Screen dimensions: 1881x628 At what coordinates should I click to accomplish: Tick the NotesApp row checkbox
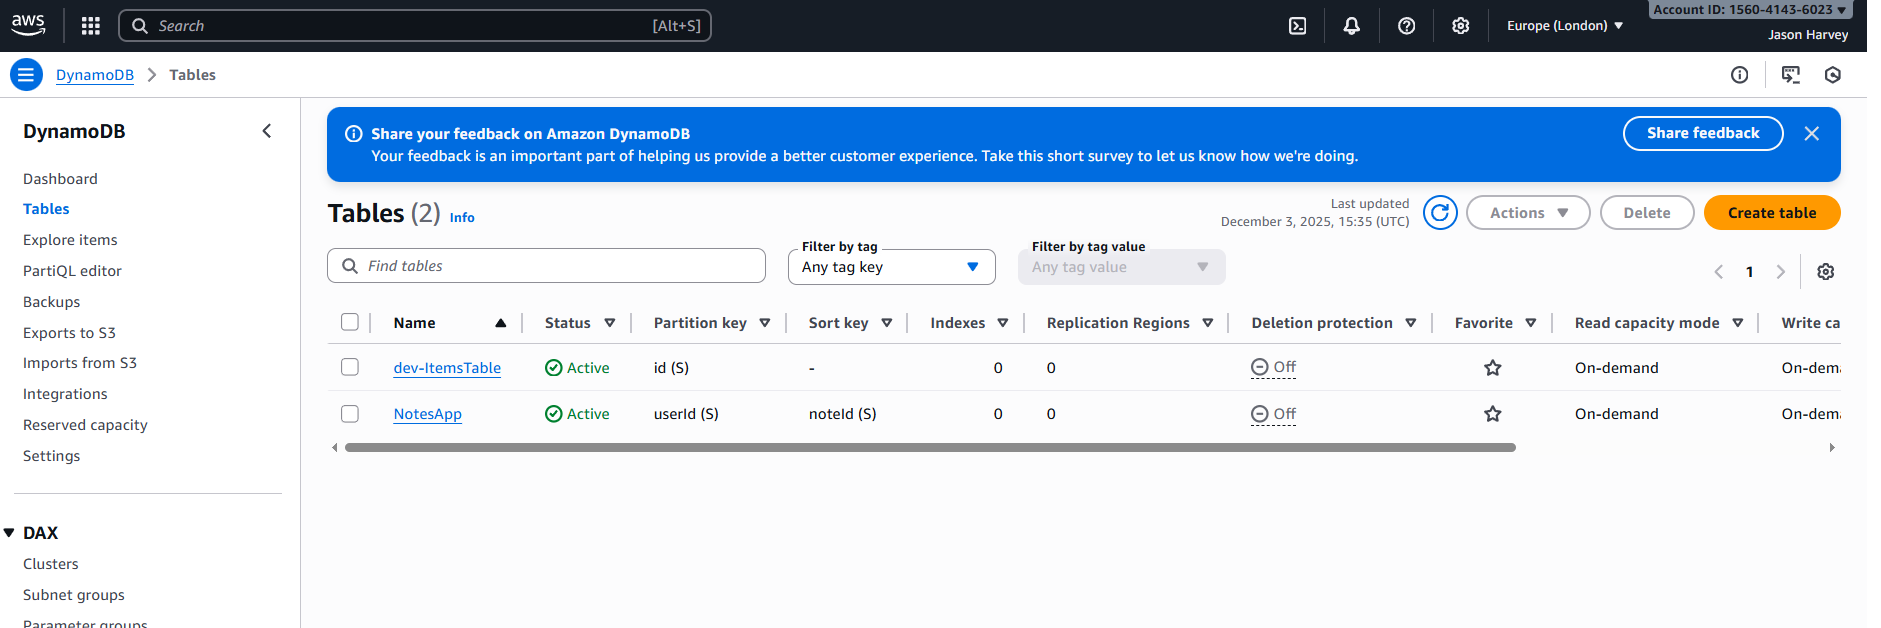(x=350, y=414)
